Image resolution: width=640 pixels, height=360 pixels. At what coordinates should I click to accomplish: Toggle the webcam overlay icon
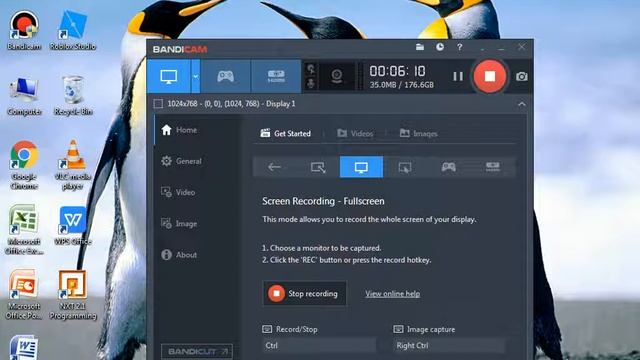(x=336, y=76)
